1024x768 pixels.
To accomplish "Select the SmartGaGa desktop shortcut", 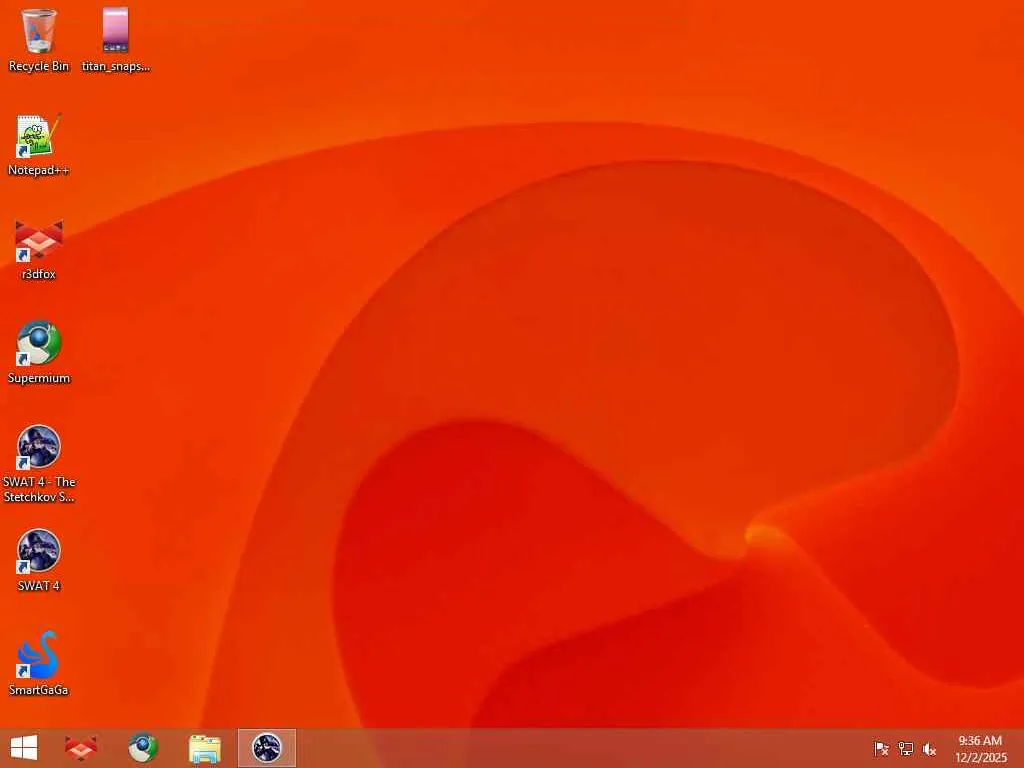I will click(39, 664).
